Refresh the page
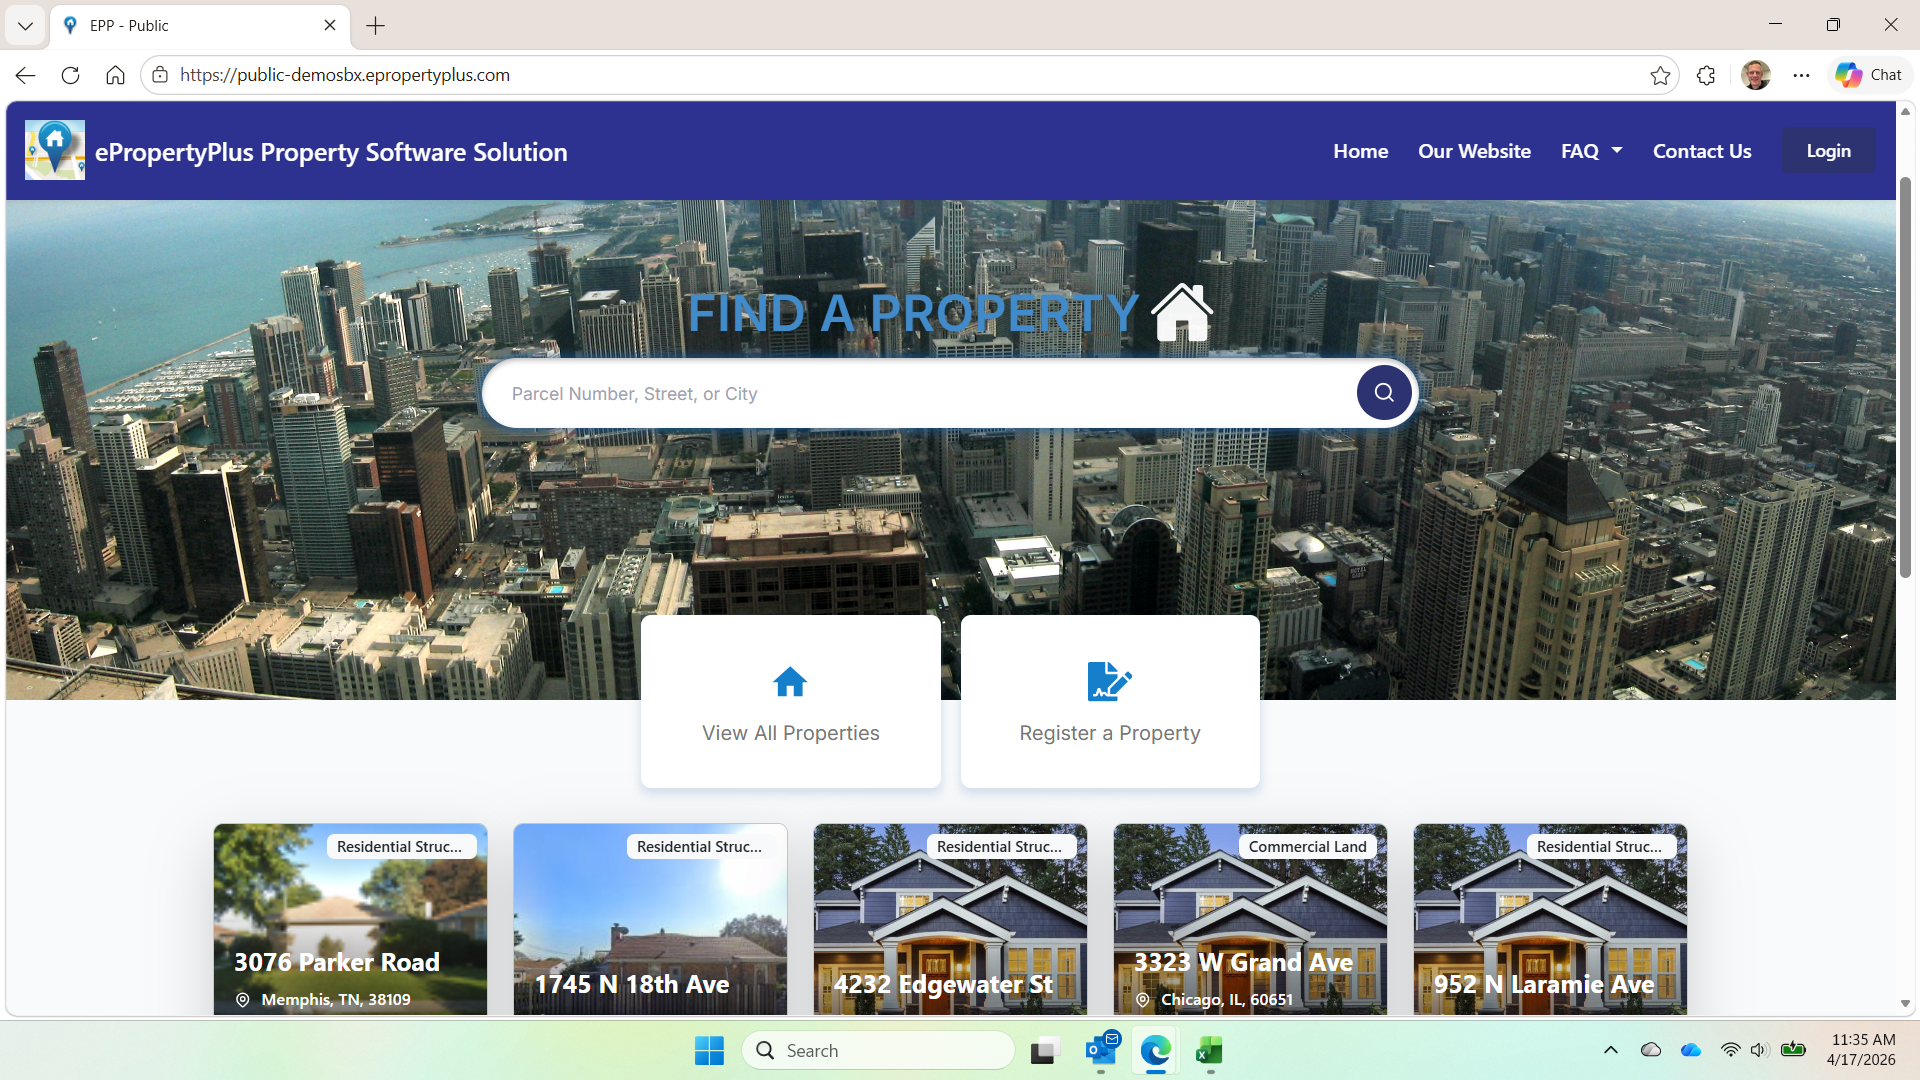 (70, 75)
